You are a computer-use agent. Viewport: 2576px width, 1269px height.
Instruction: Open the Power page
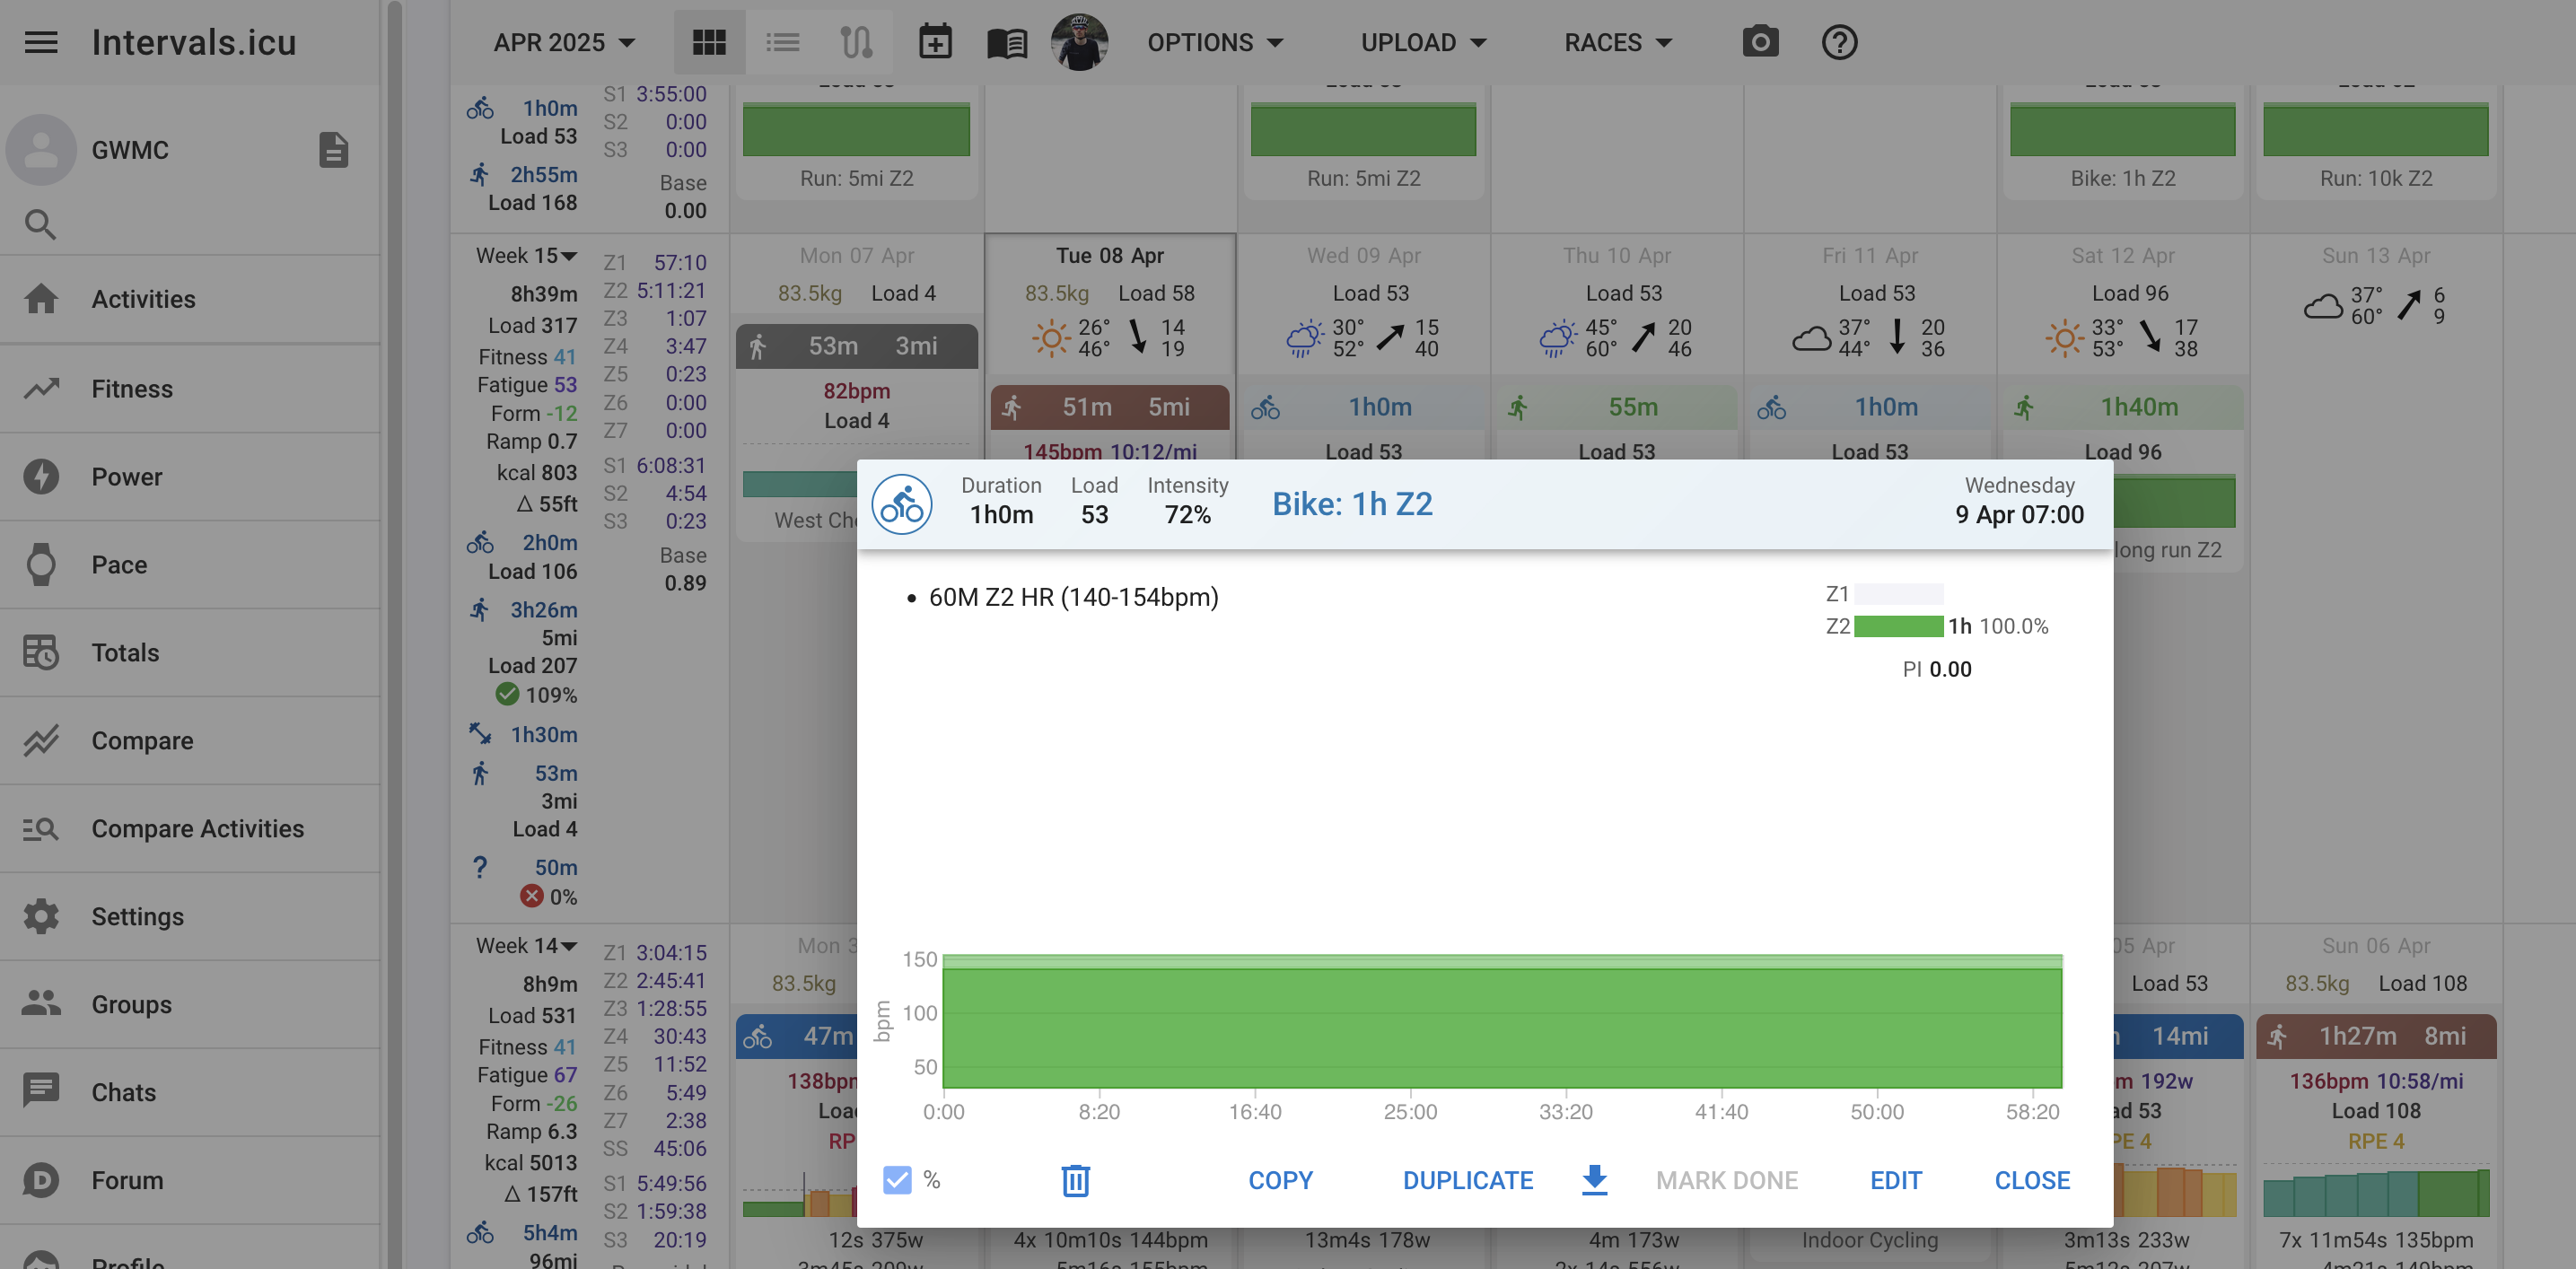190,476
